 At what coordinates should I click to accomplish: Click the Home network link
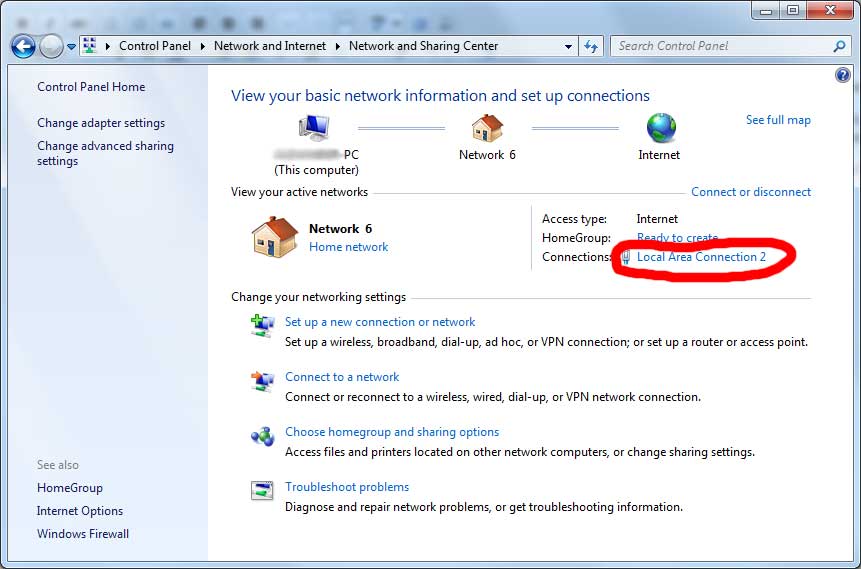(x=349, y=247)
